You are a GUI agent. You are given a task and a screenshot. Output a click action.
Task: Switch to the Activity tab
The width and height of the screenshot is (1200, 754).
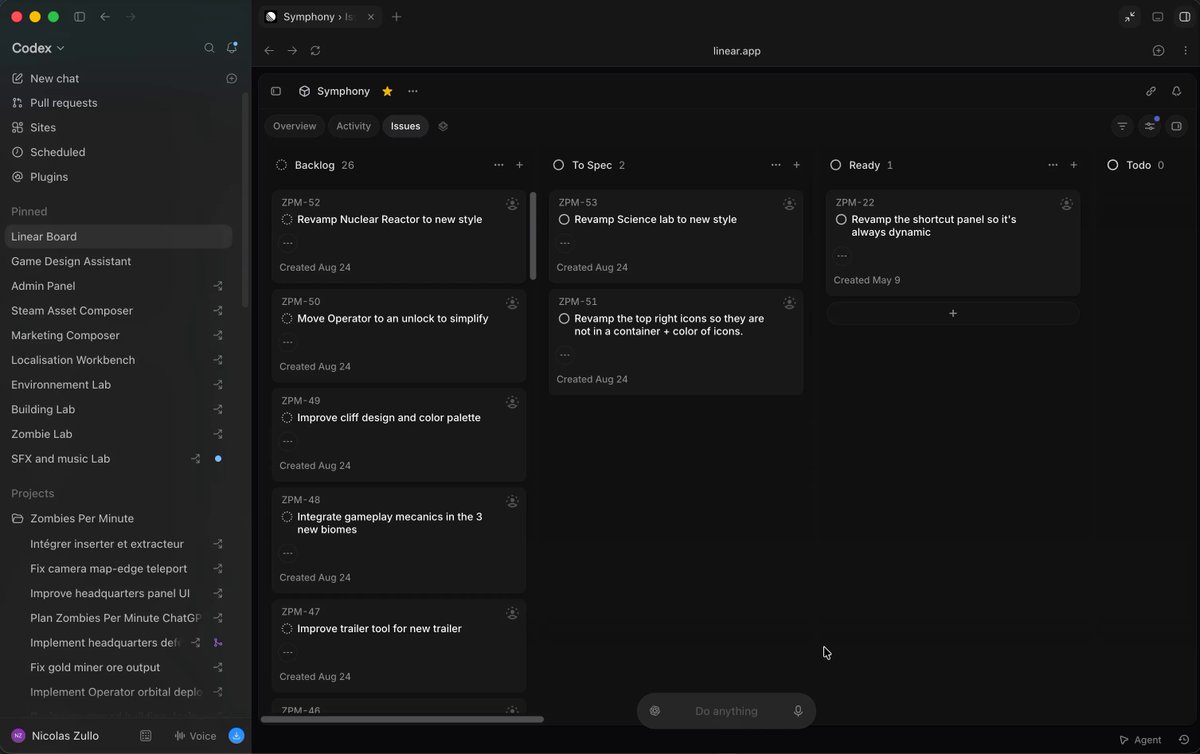click(x=353, y=126)
